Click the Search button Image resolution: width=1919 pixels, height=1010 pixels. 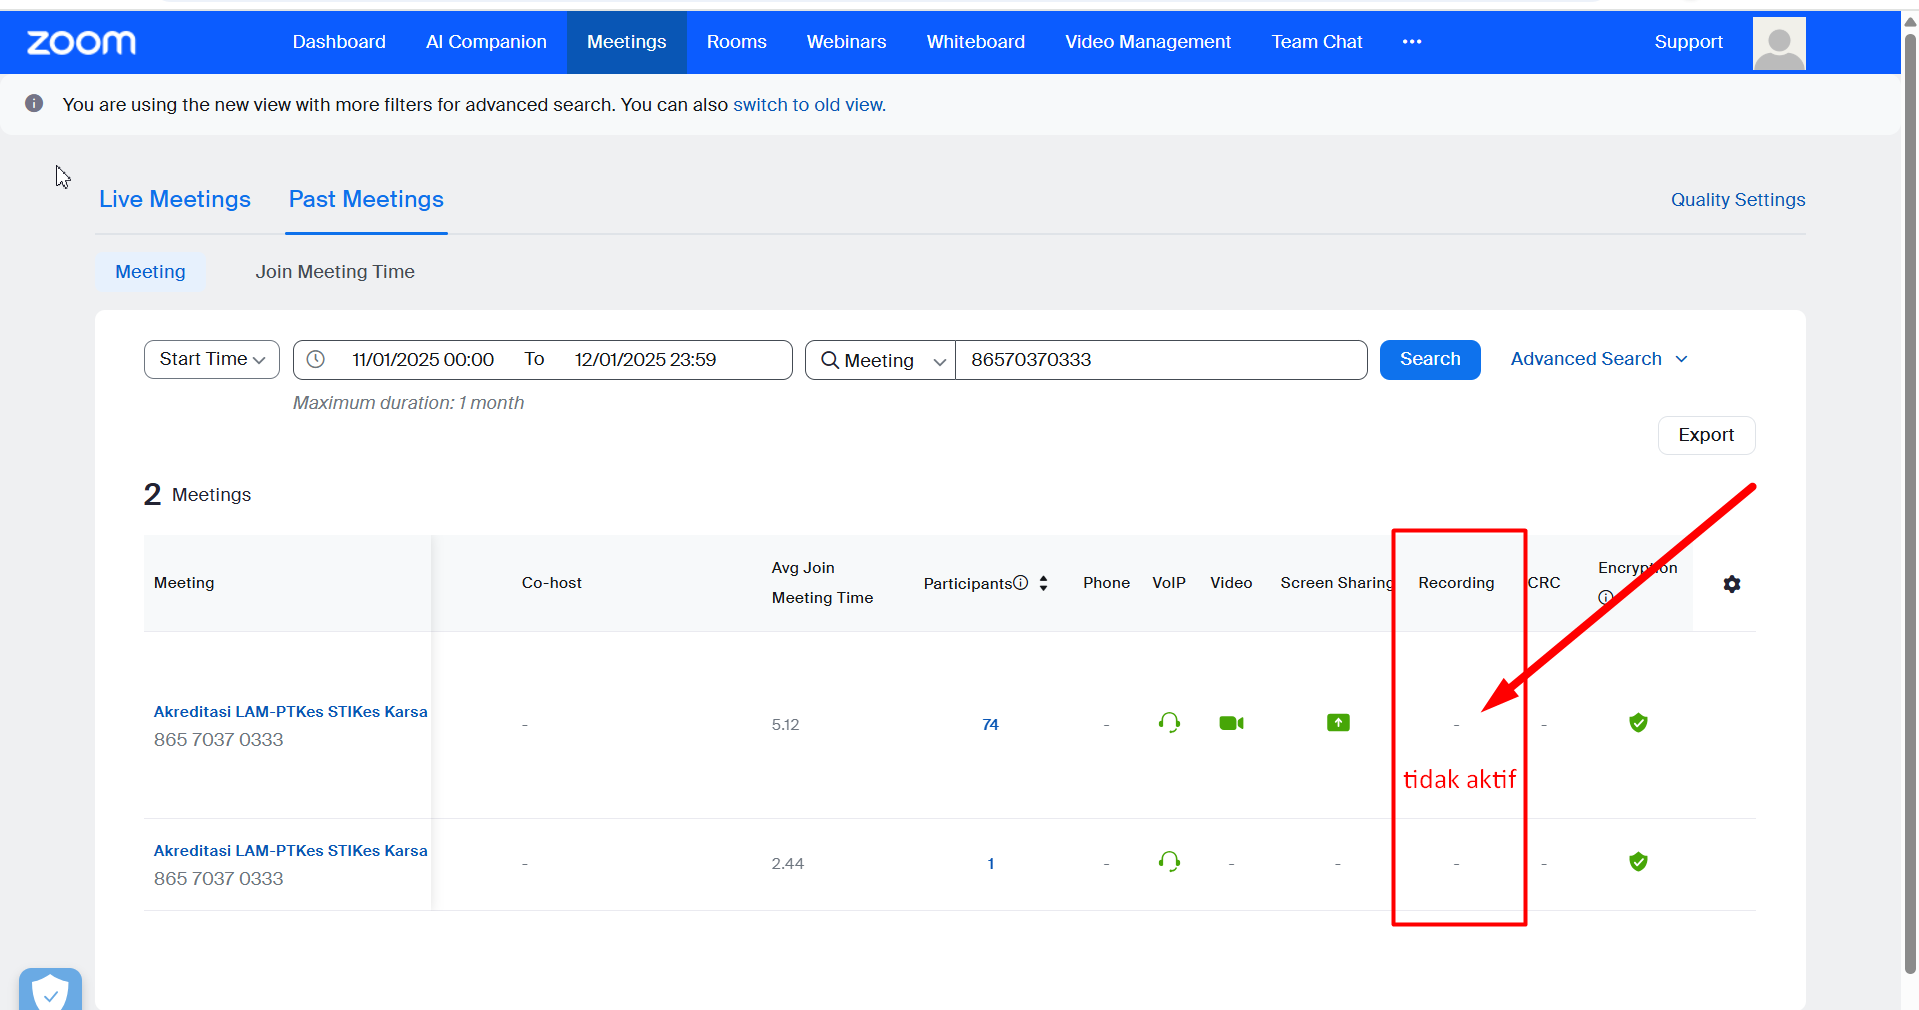[1430, 359]
